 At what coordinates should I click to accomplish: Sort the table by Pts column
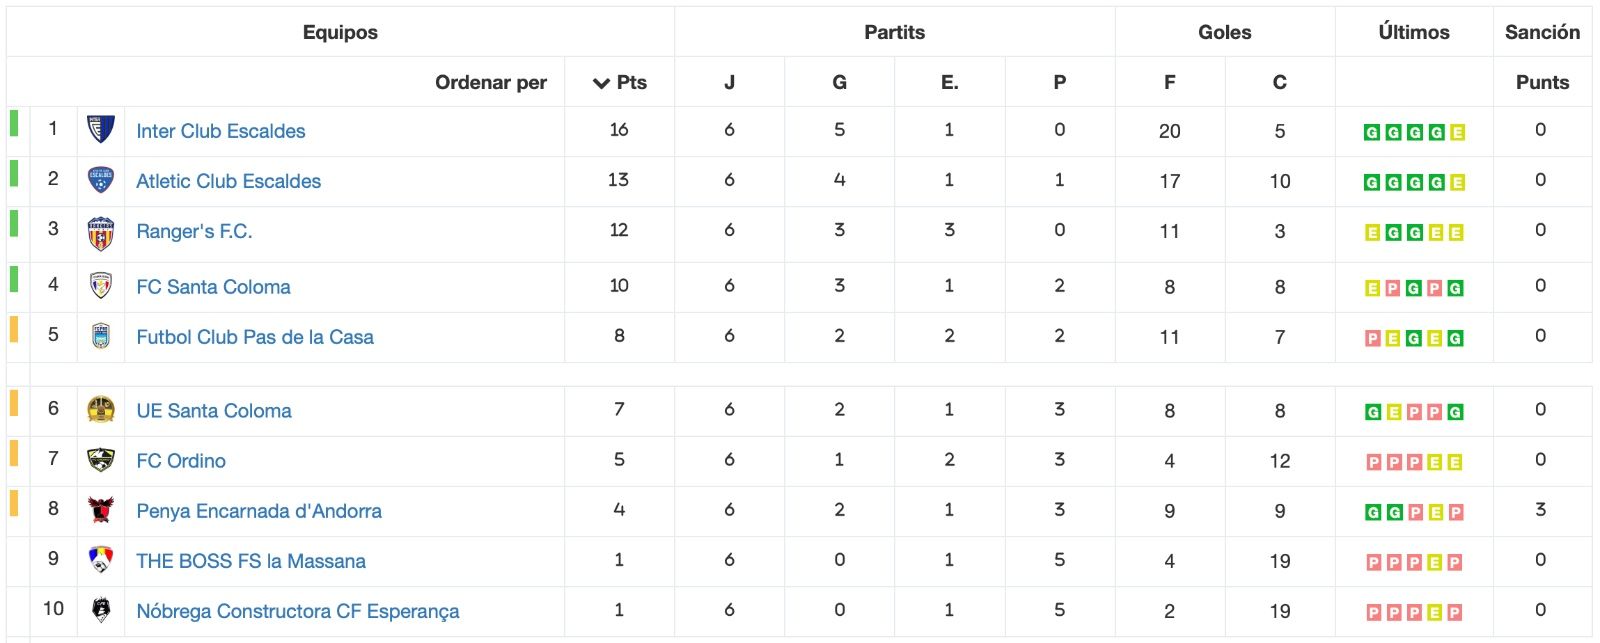point(620,82)
